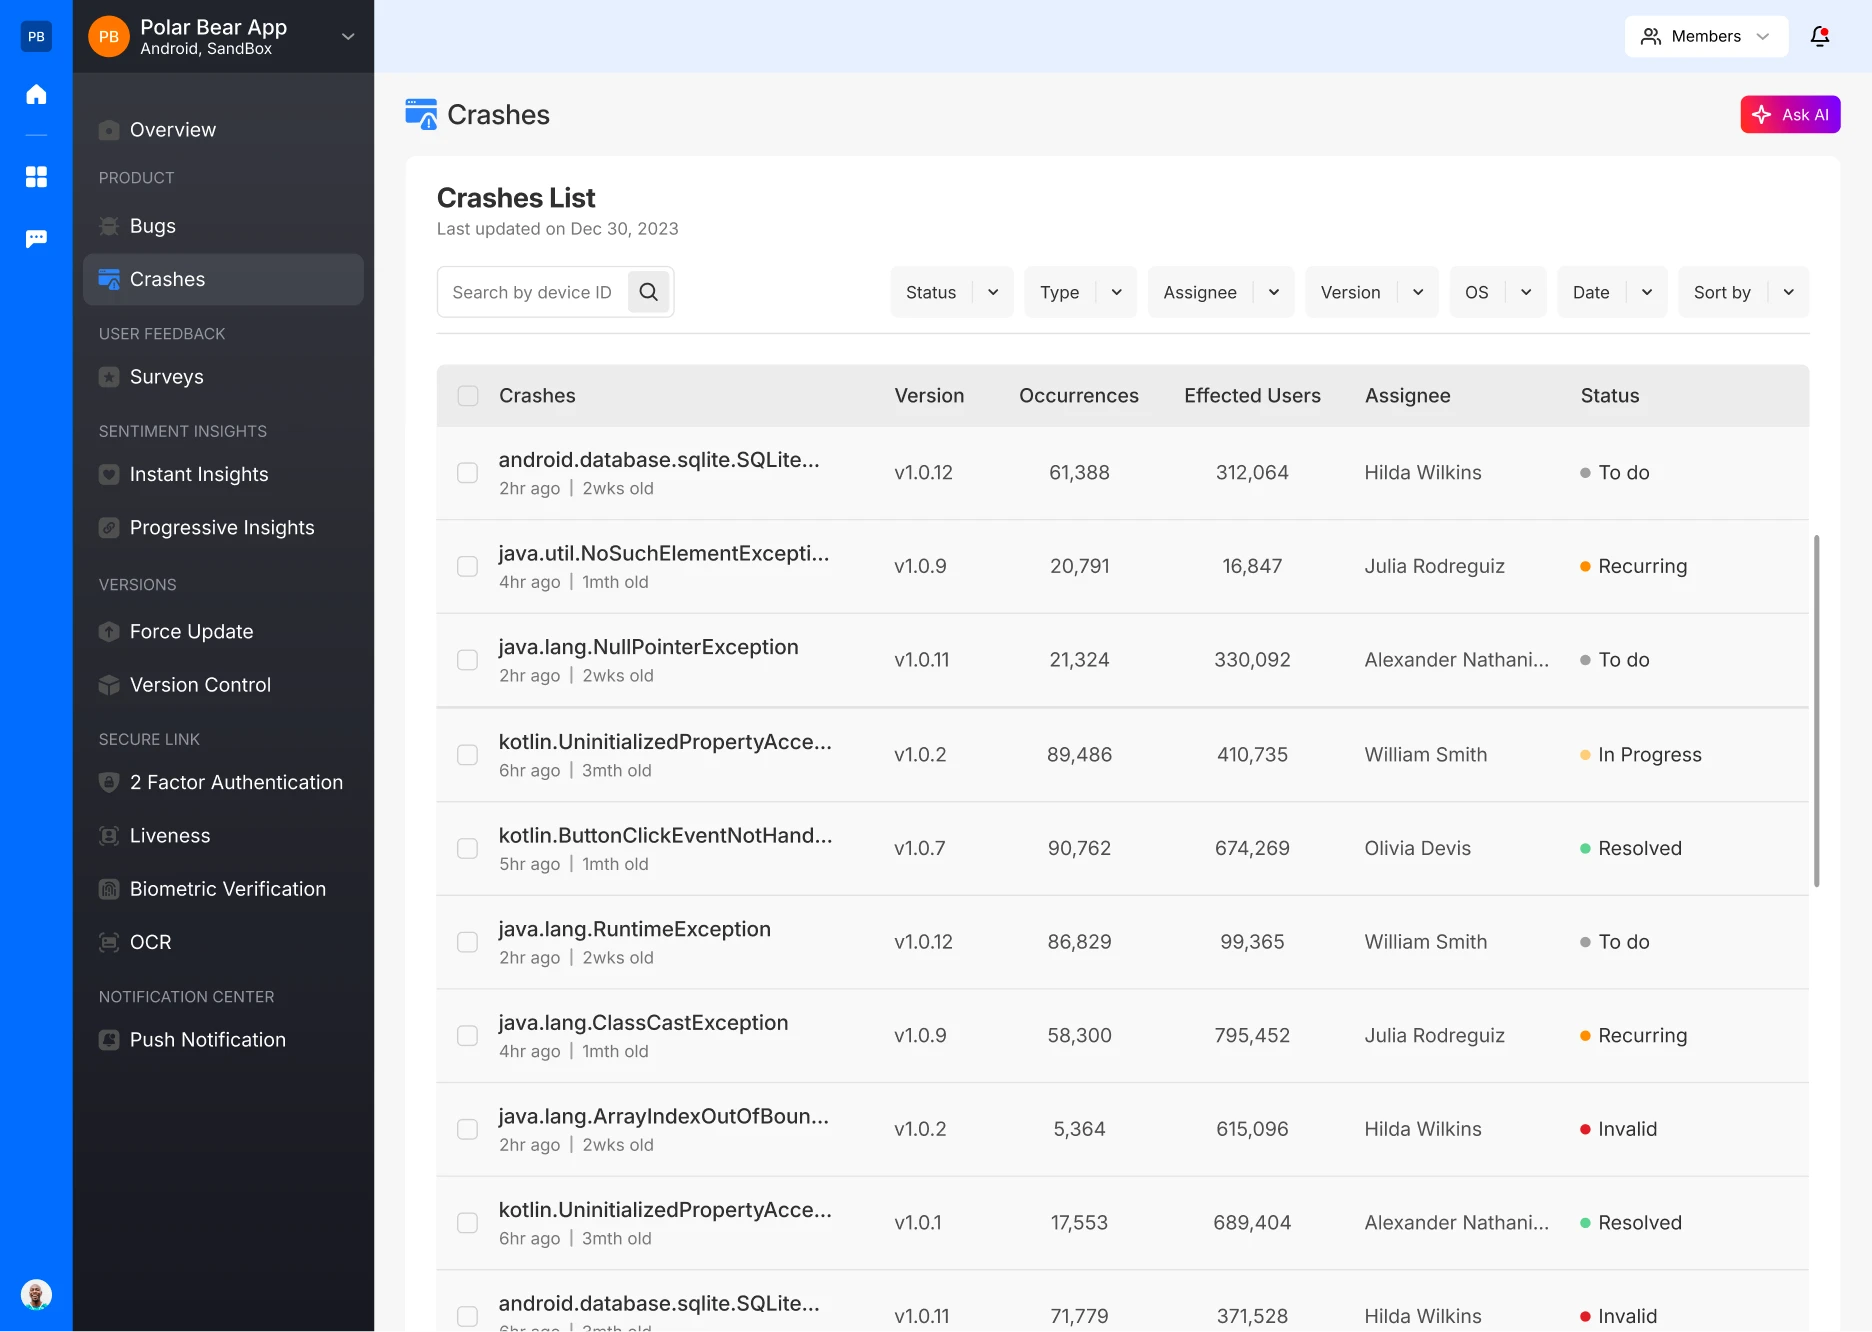Click the PB workspace logo icon
The width and height of the screenshot is (1872, 1332).
[36, 36]
